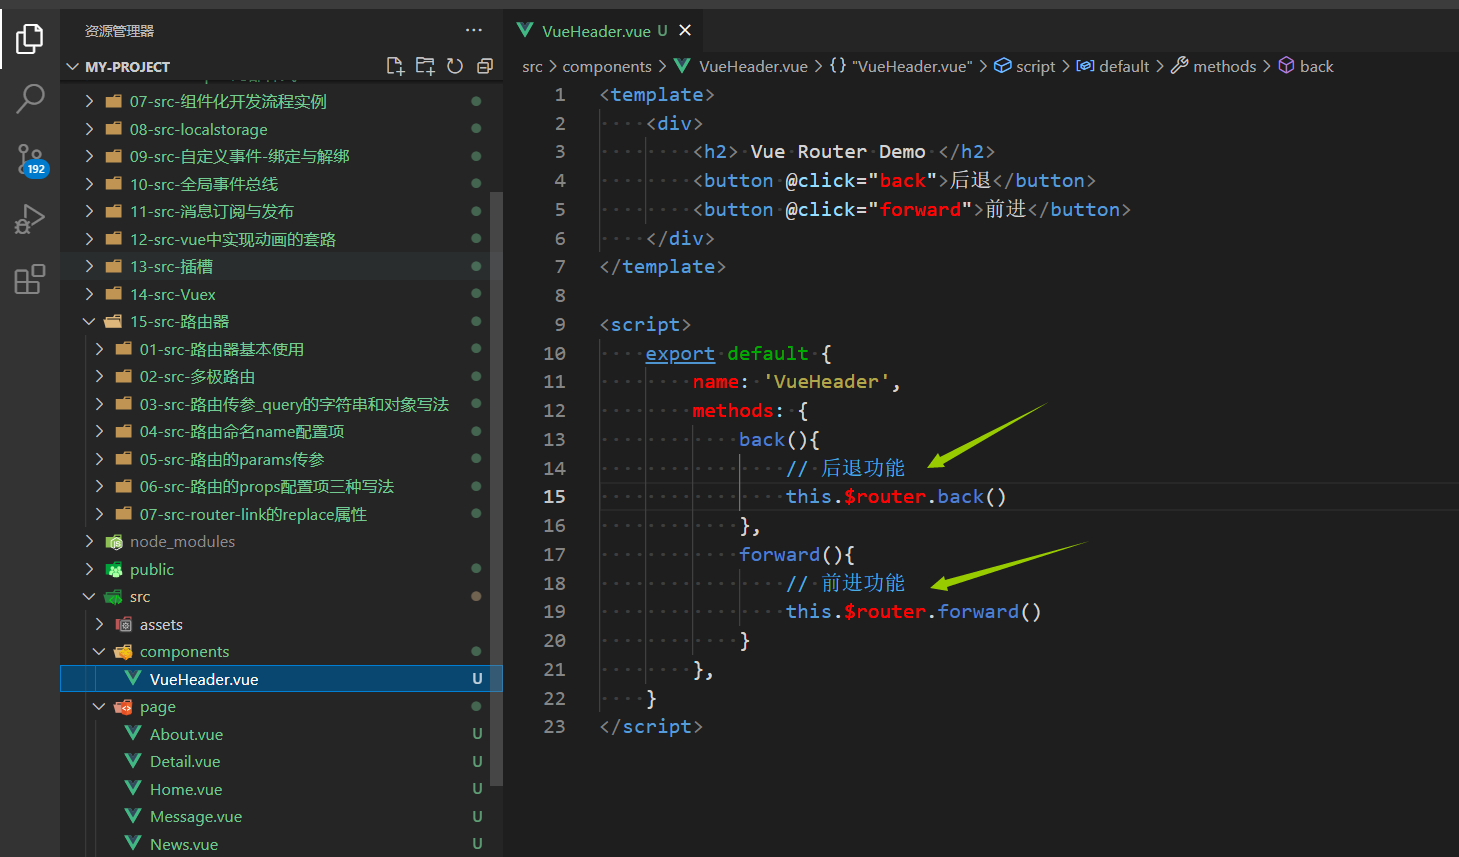This screenshot has width=1459, height=857.
Task: Collapse all folders in explorer
Action: click(485, 66)
